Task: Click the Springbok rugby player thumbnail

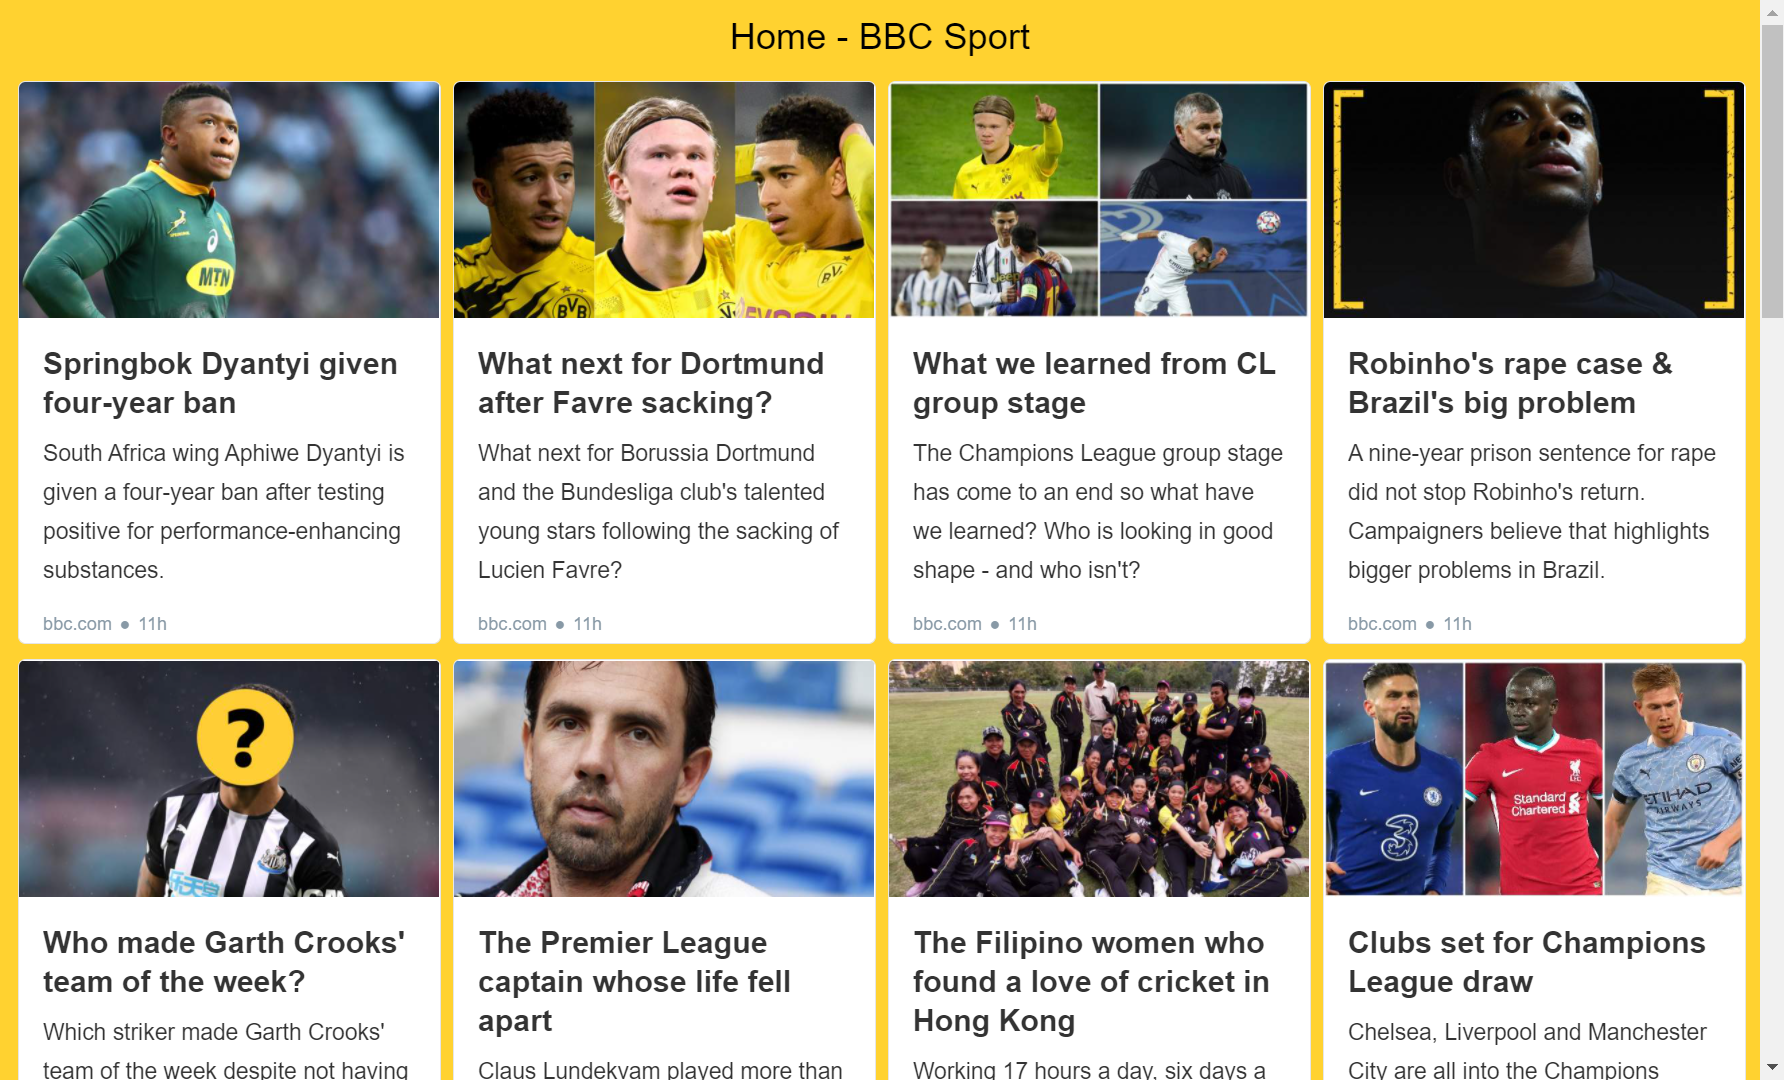Action: (229, 200)
